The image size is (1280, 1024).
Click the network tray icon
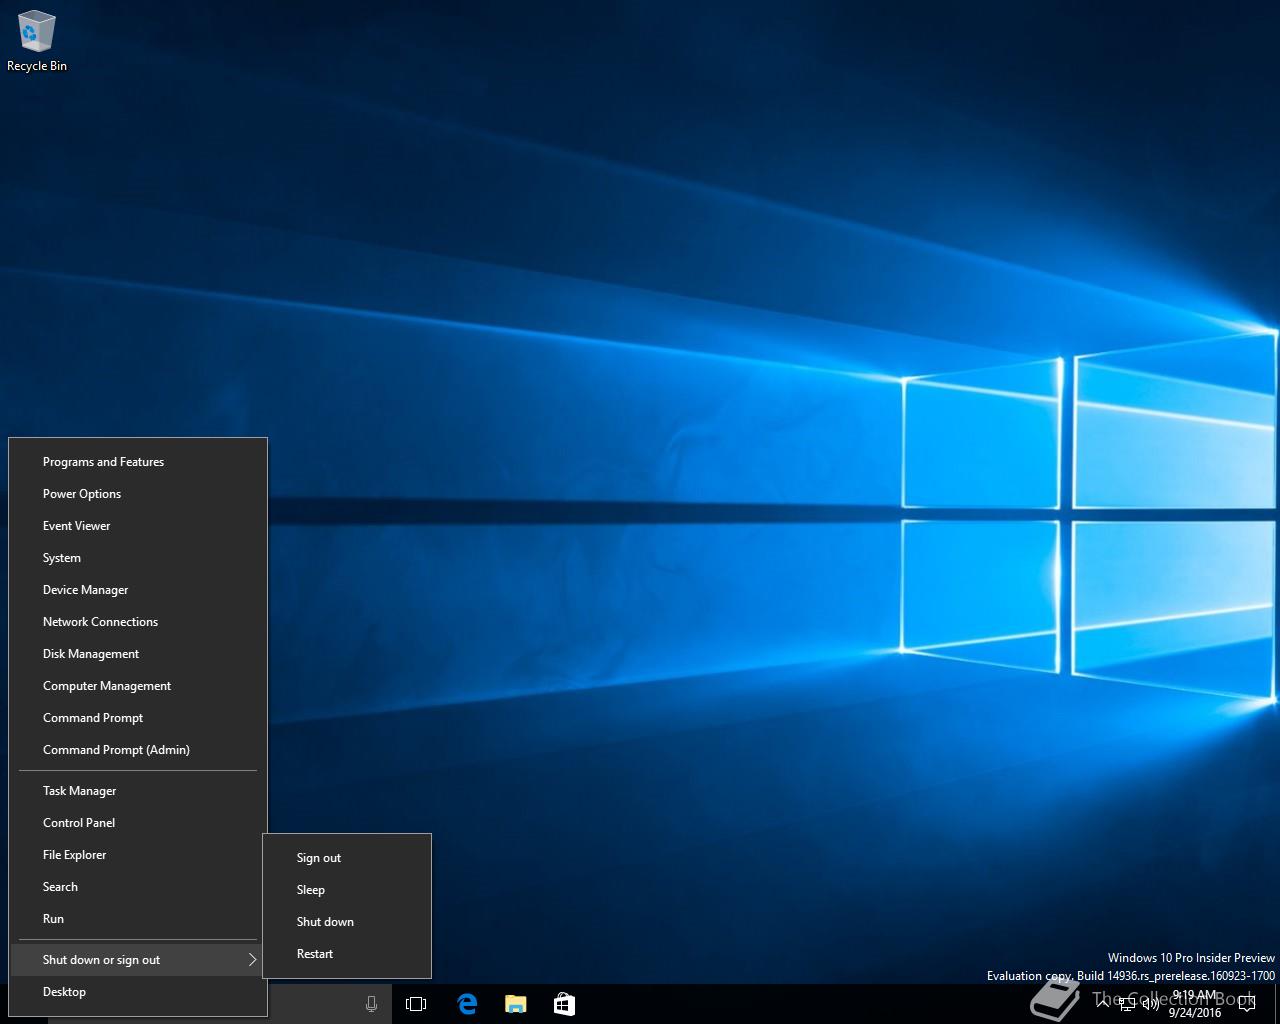tap(1127, 1004)
